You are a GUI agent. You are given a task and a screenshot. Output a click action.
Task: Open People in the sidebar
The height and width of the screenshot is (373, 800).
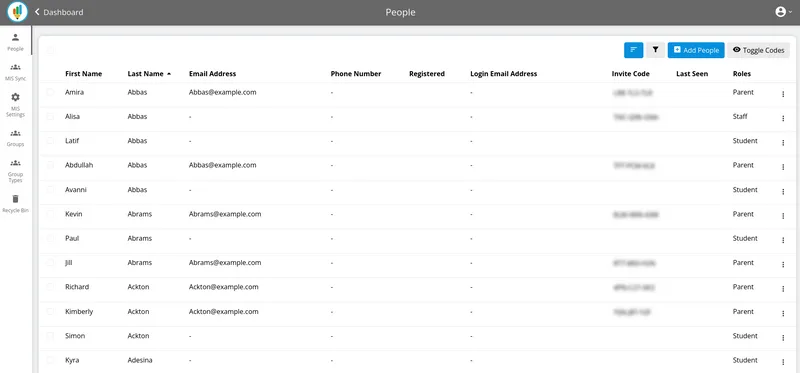15,42
